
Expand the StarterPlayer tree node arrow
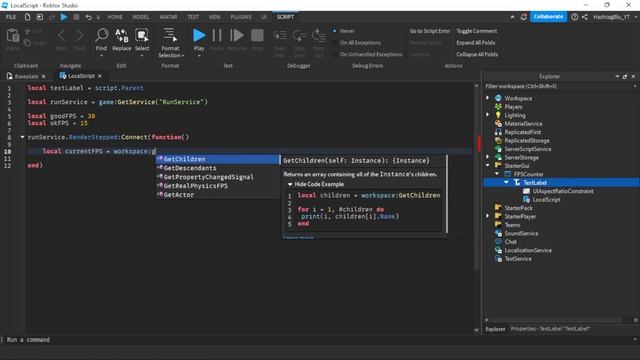click(488, 216)
